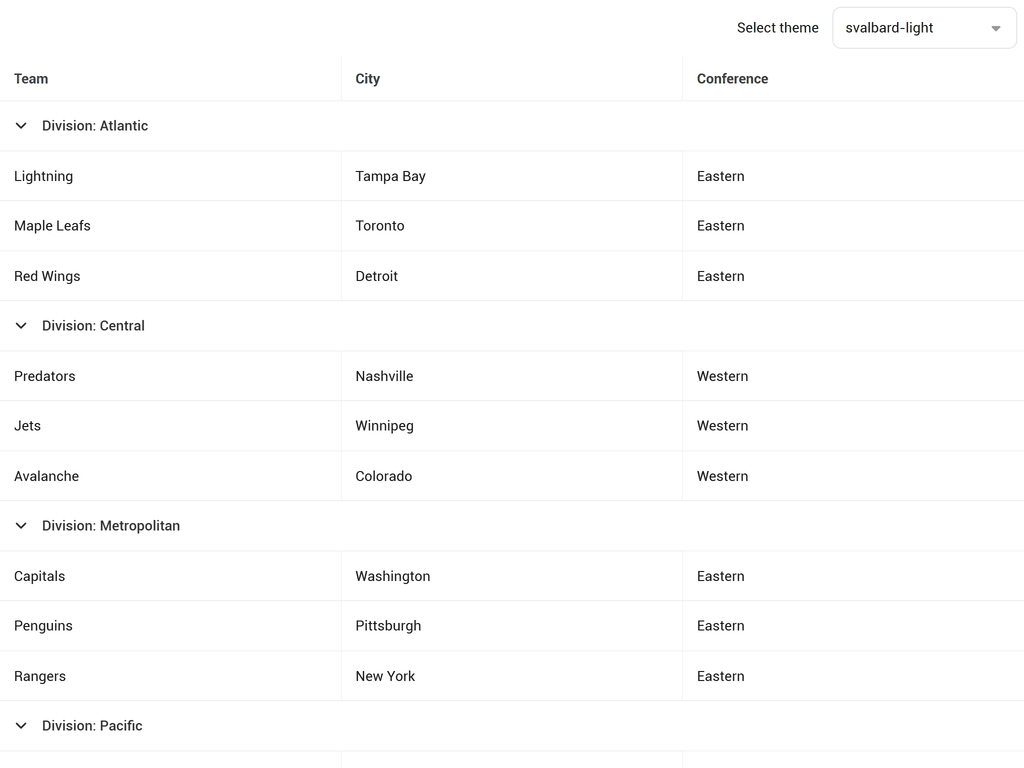Open the theme selection dropdown arrow
Image resolution: width=1024 pixels, height=768 pixels.
tap(996, 28)
